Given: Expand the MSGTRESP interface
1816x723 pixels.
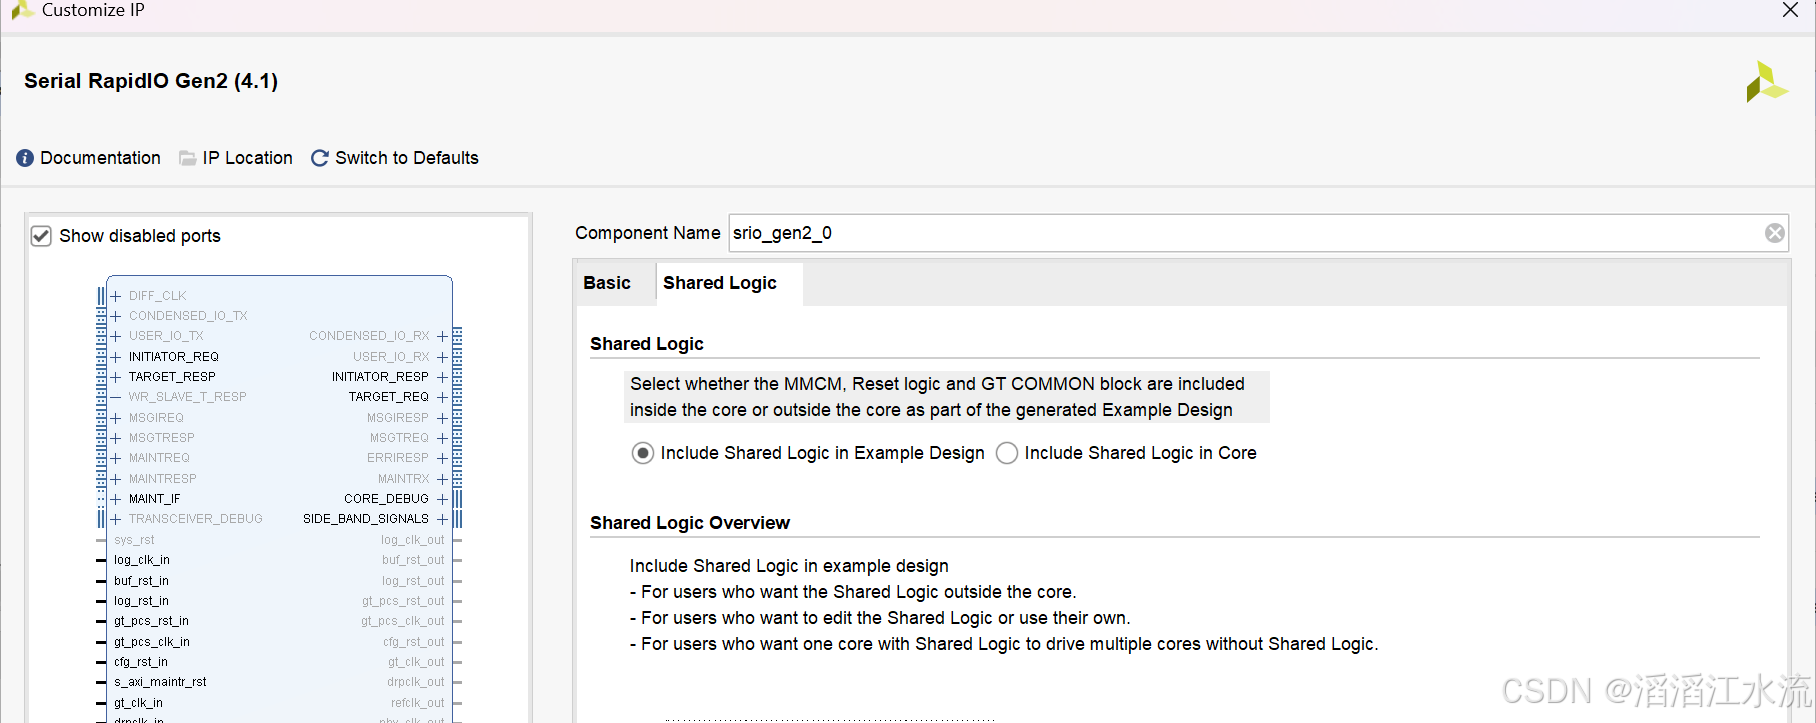Looking at the screenshot, I should pos(116,438).
